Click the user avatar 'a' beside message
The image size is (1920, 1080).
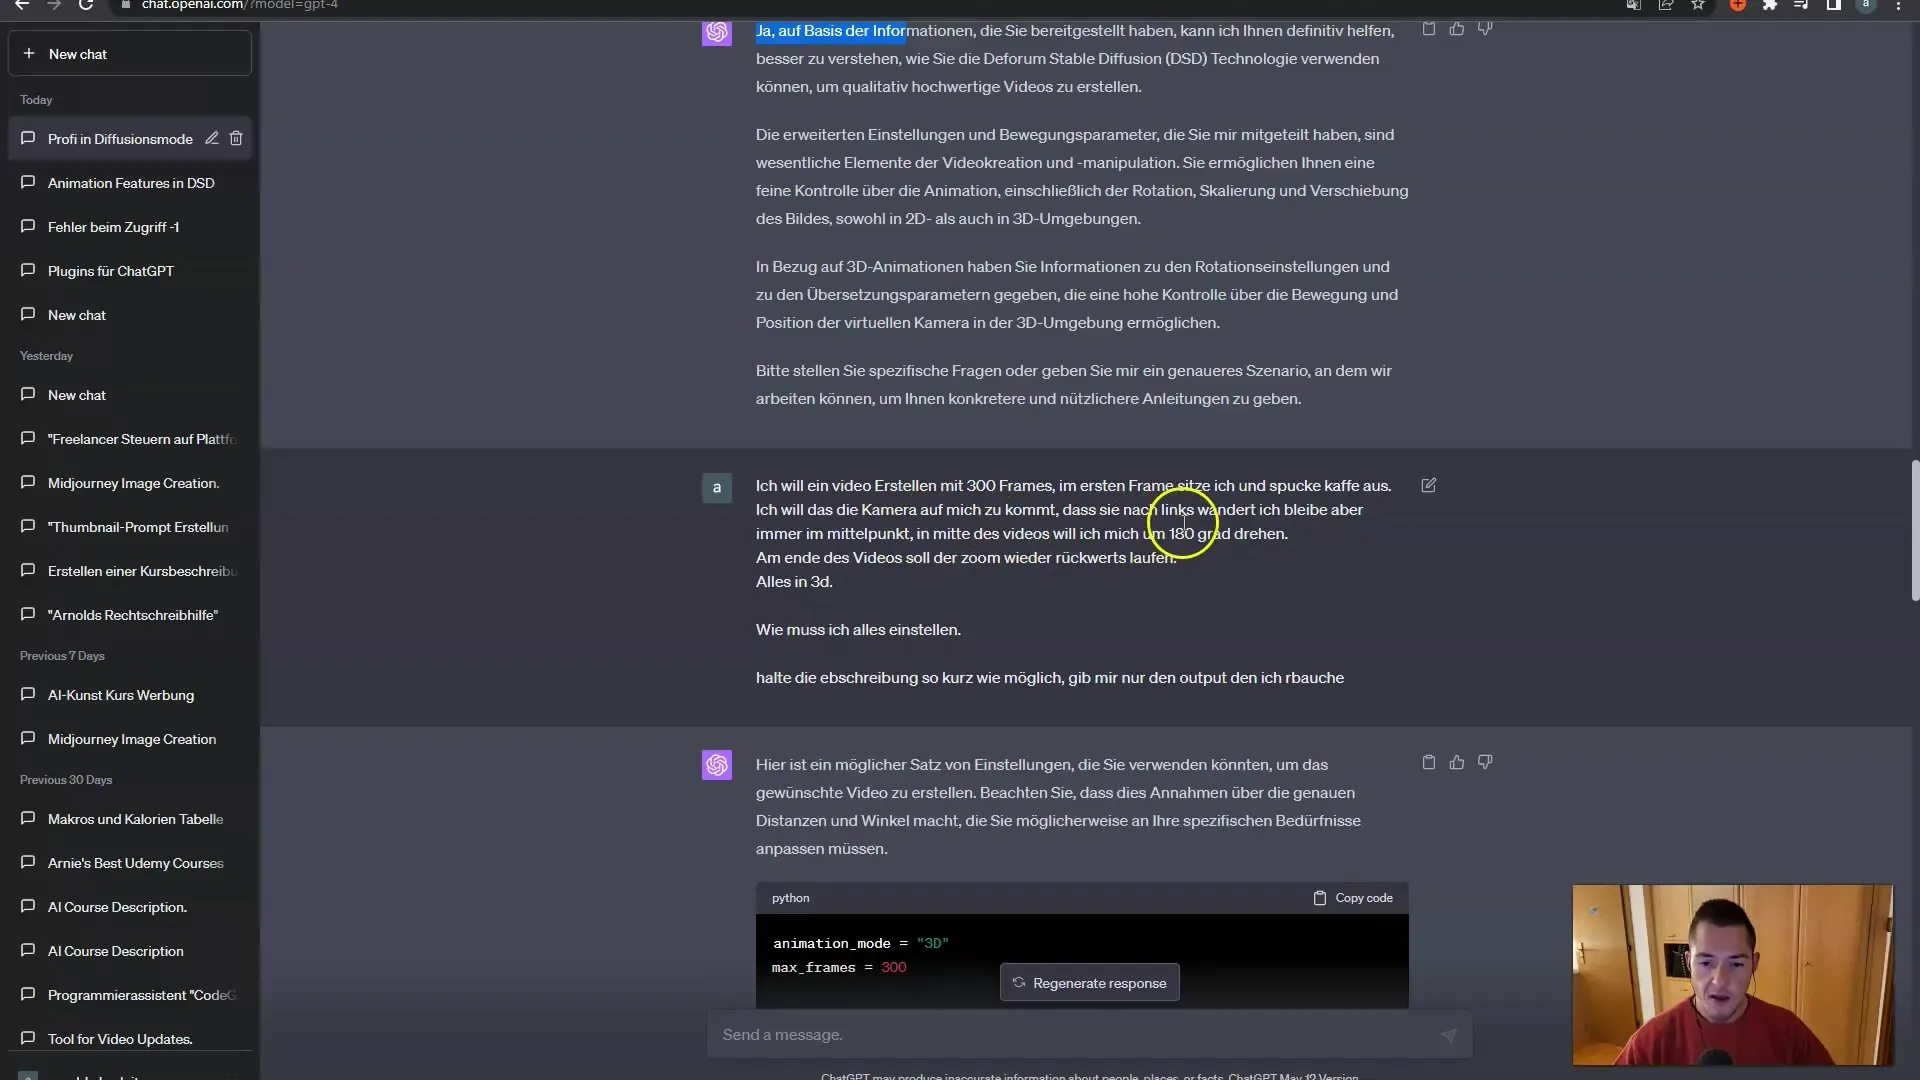(x=717, y=488)
